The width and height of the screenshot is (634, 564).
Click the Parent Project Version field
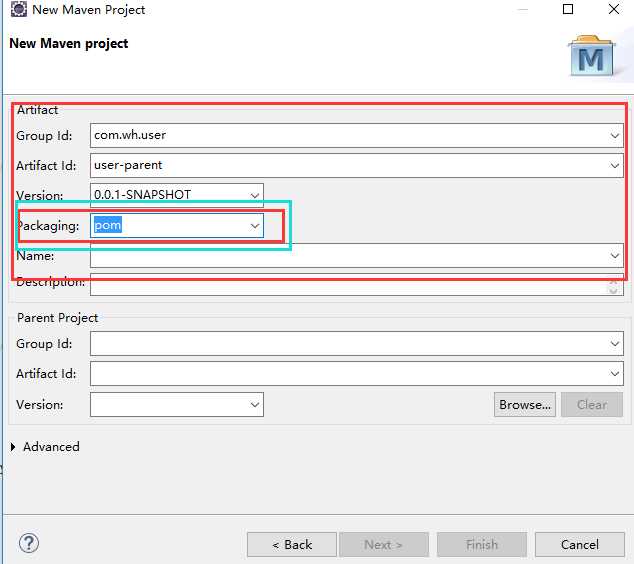[x=177, y=404]
